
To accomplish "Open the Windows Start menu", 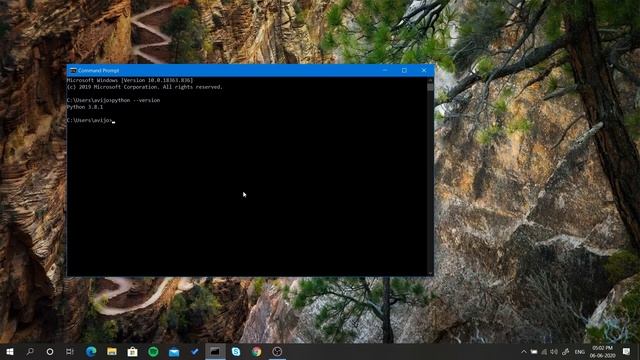I will 10,351.
